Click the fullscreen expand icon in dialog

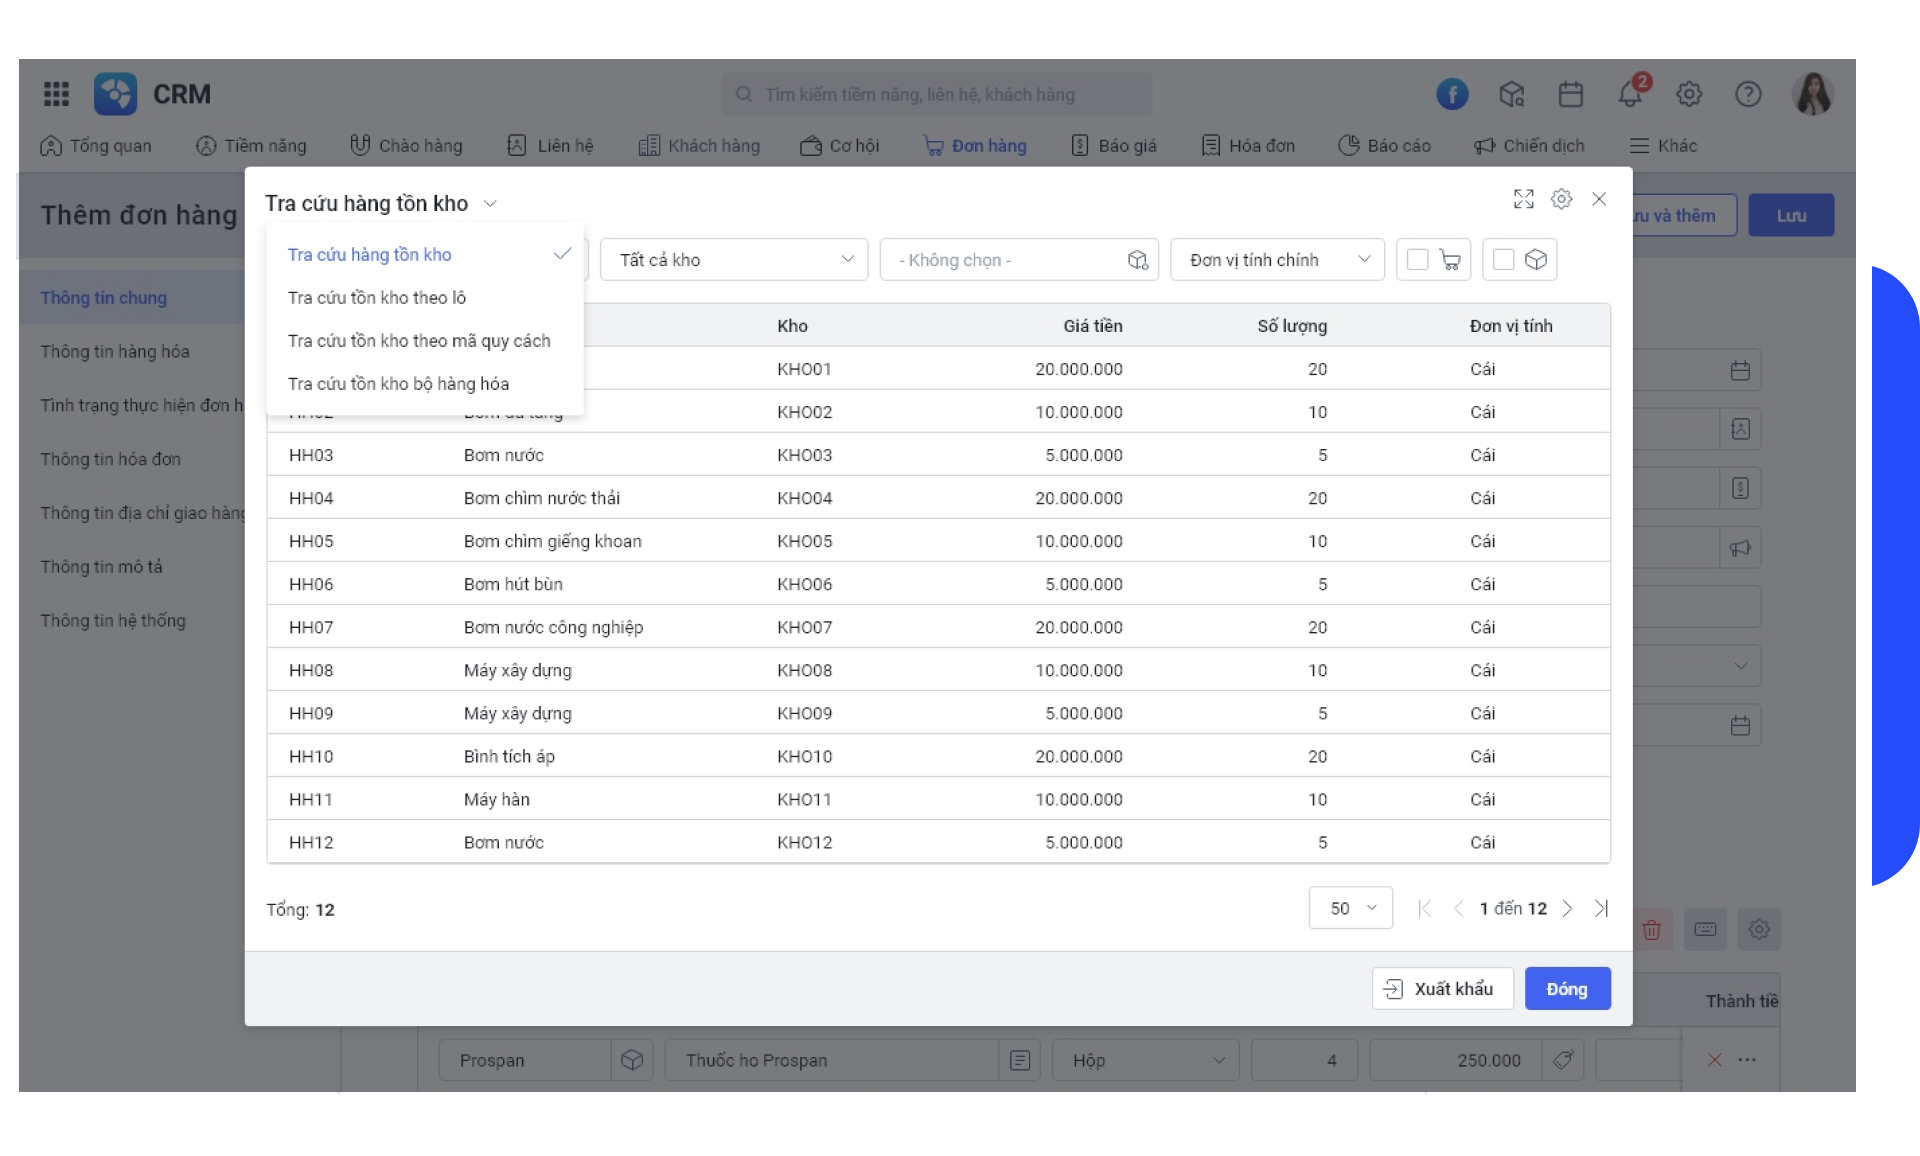[1523, 199]
